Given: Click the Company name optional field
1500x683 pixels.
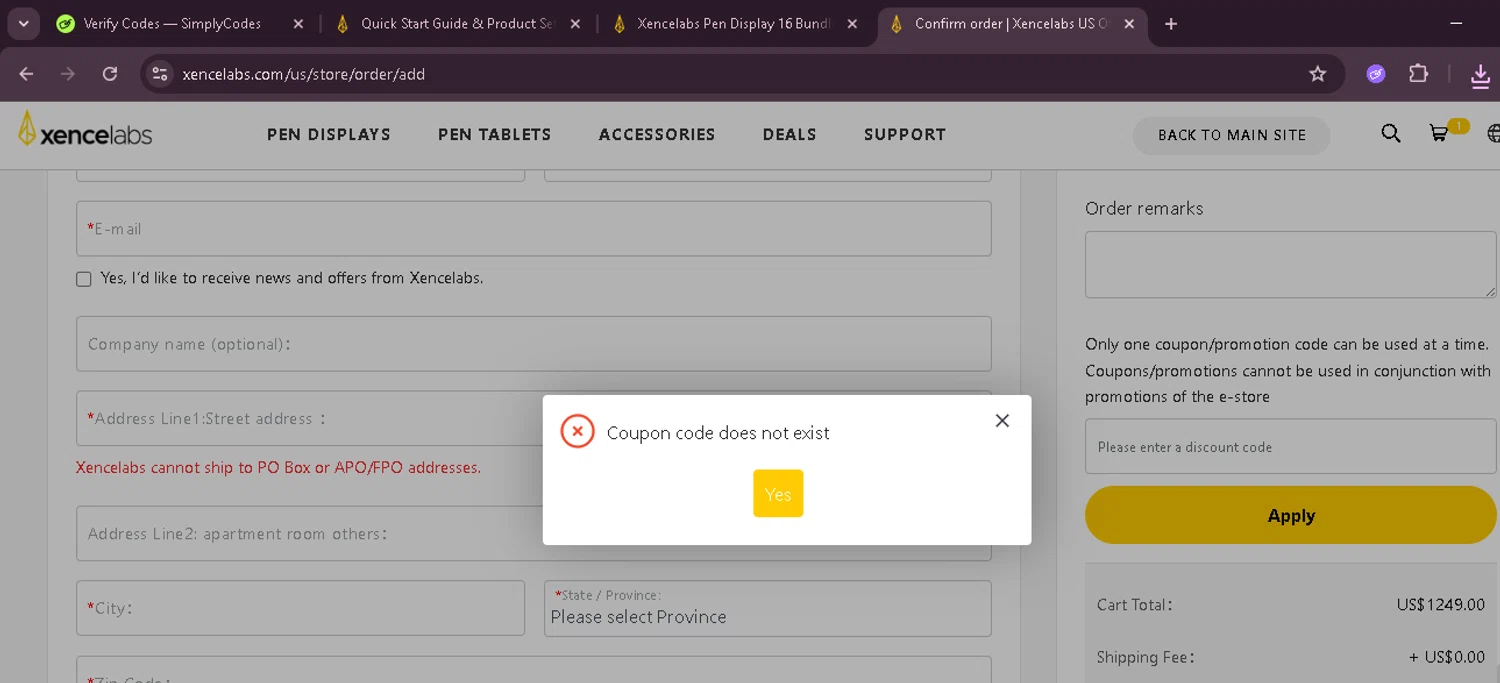Looking at the screenshot, I should pos(534,344).
